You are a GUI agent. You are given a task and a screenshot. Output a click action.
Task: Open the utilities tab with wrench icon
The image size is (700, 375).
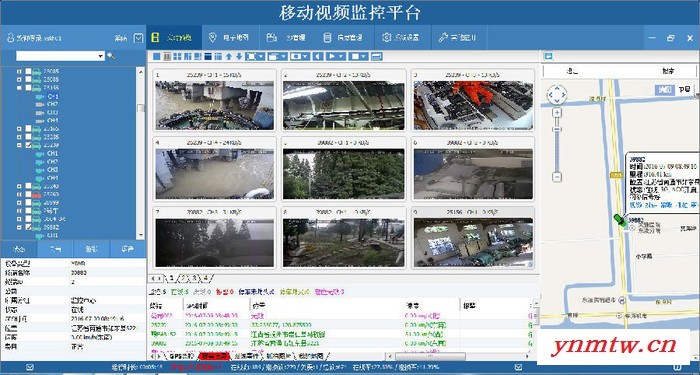pyautogui.click(x=458, y=38)
